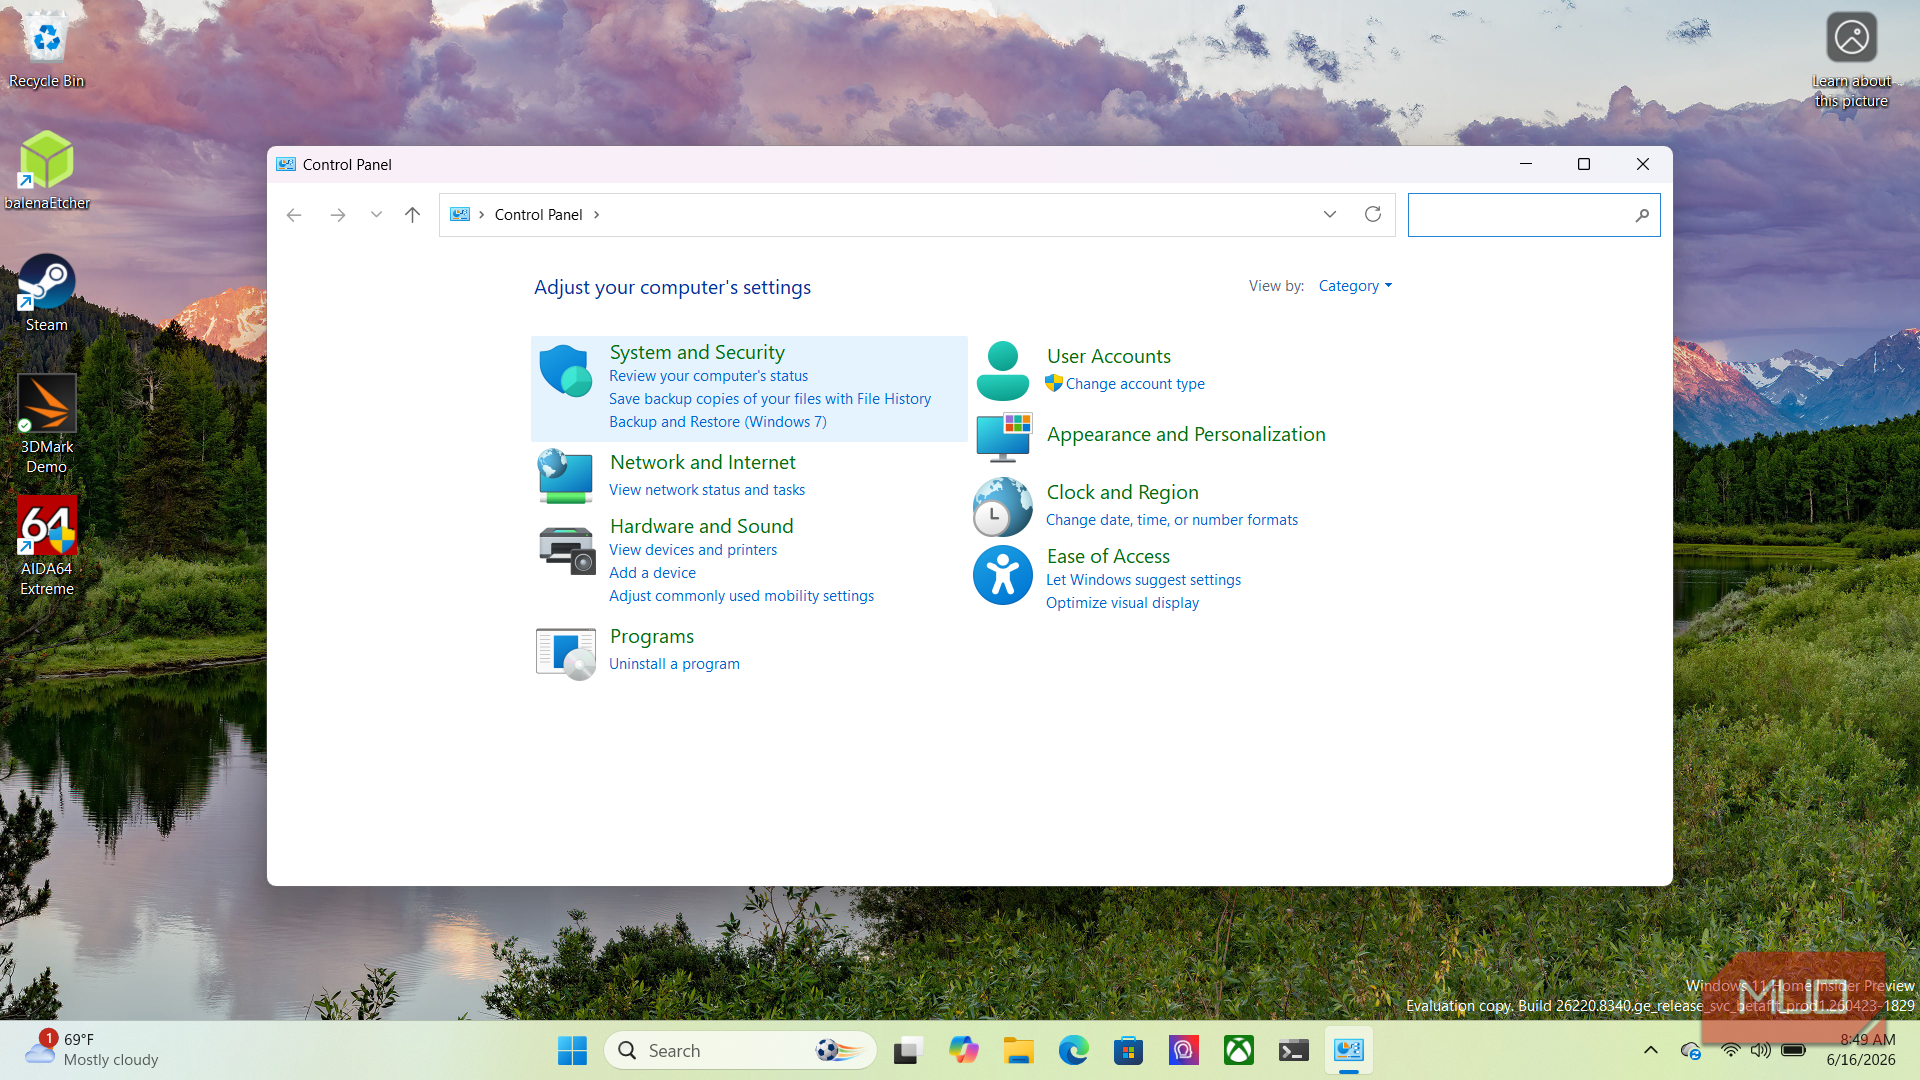Open the Clock and Region icon
The height and width of the screenshot is (1080, 1920).
tap(1003, 507)
